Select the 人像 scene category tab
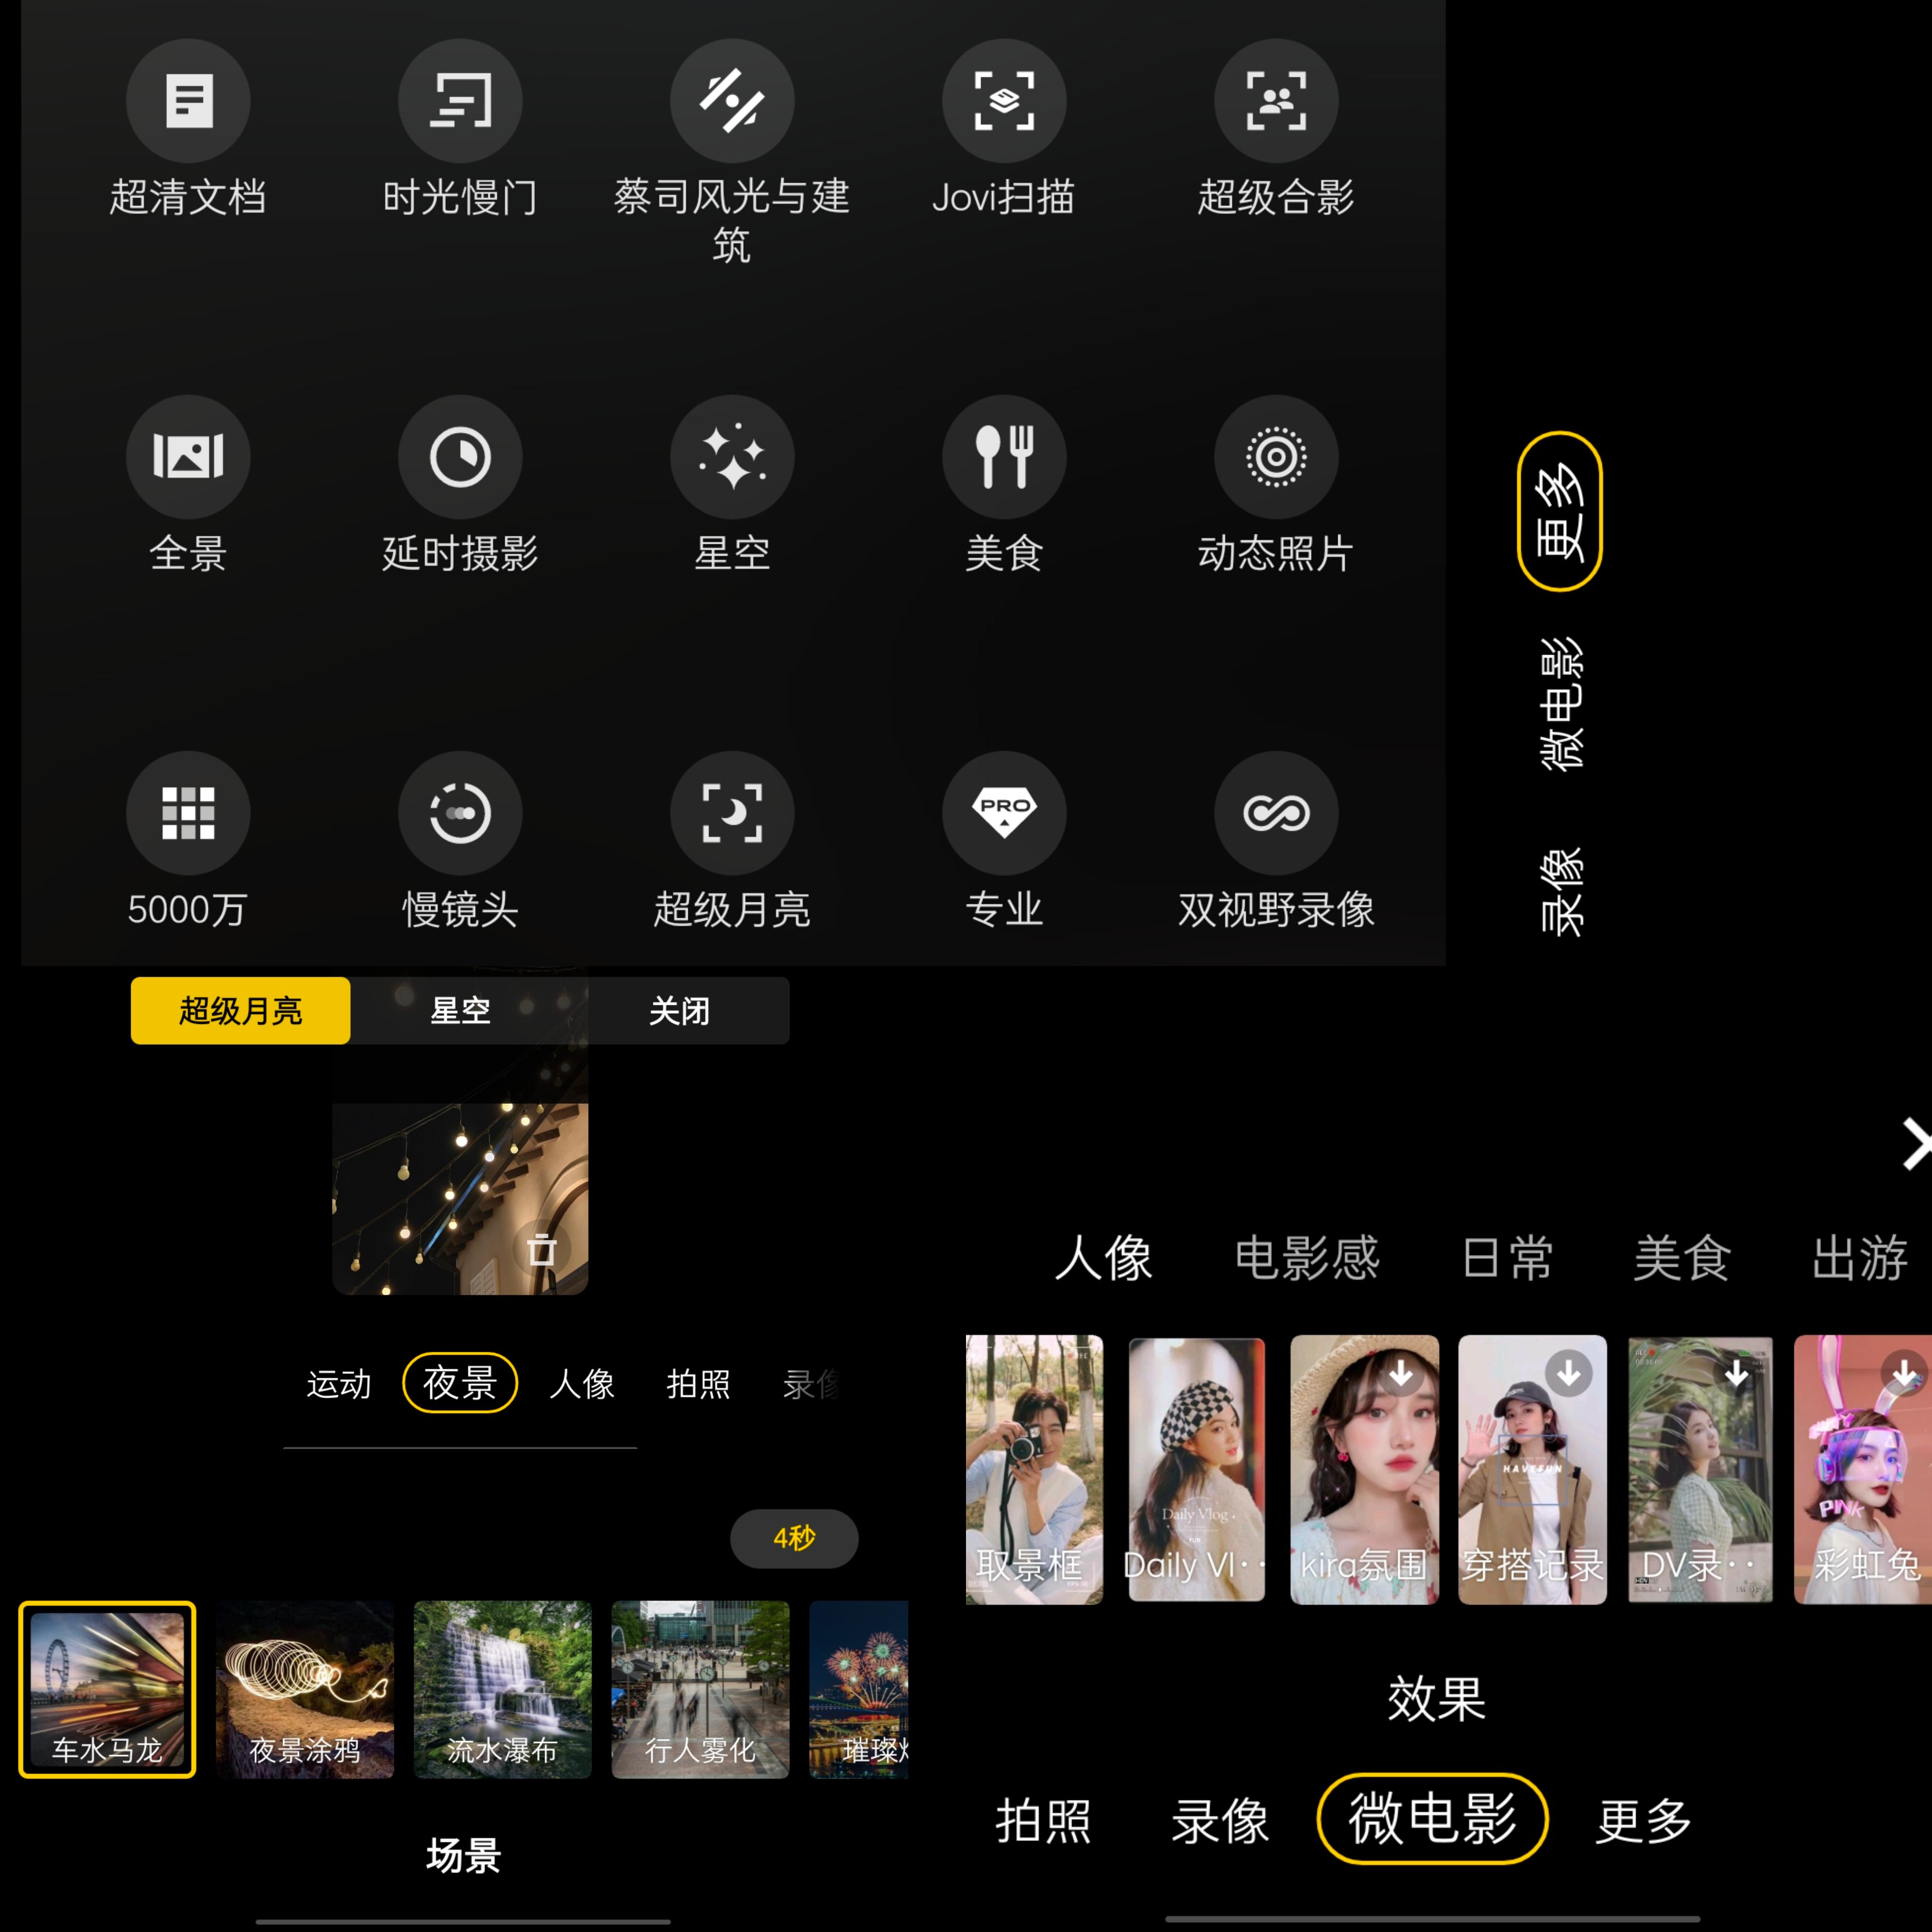This screenshot has height=1932, width=1932. (582, 1384)
